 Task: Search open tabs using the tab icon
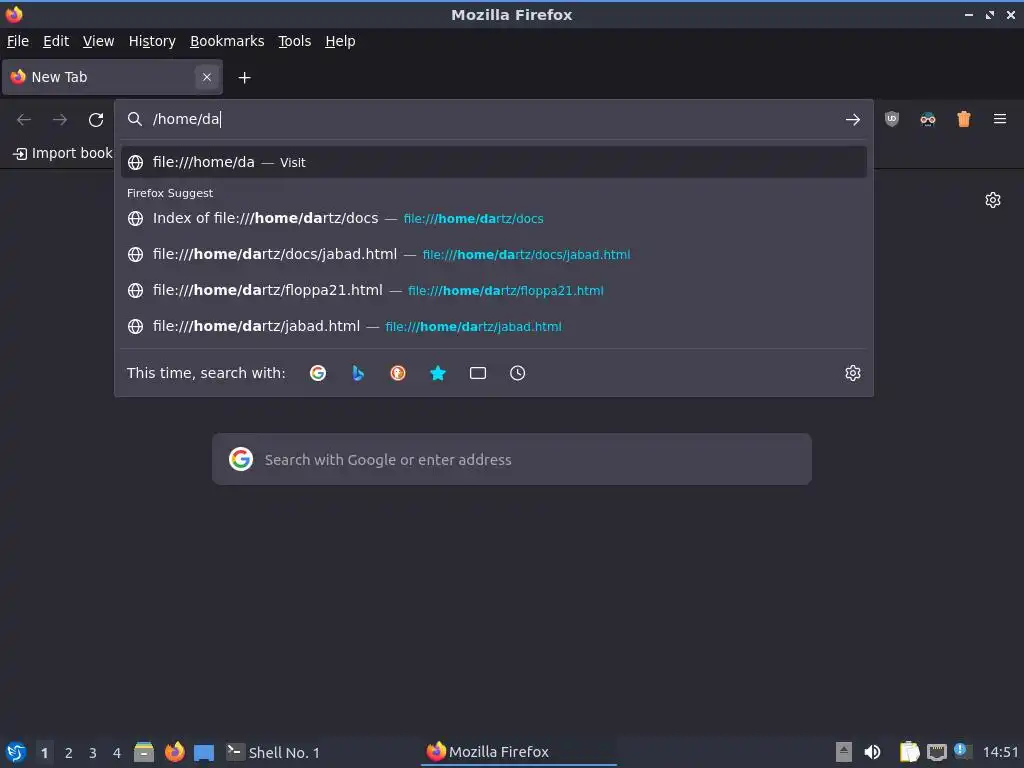click(x=477, y=373)
